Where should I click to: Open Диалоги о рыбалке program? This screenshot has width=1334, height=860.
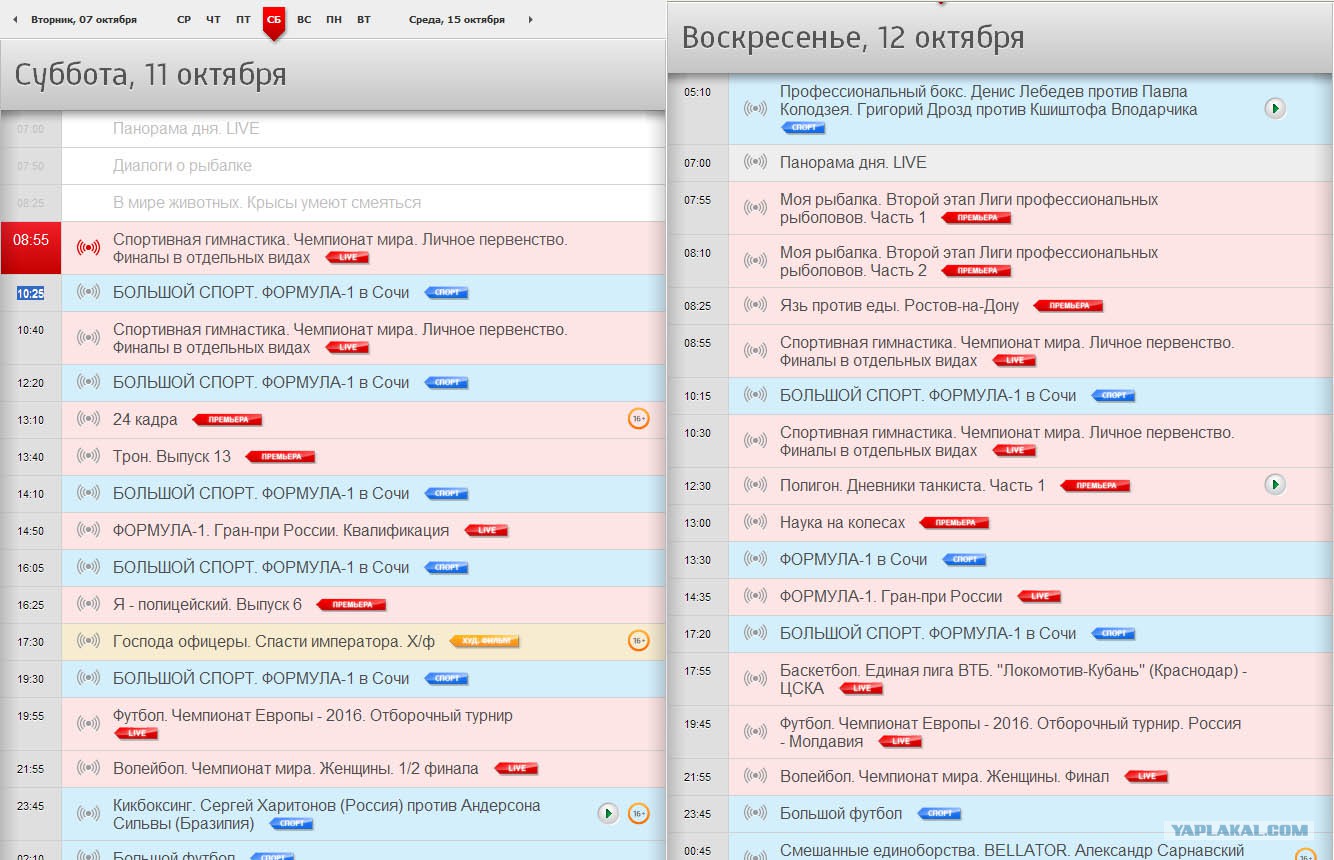click(182, 166)
